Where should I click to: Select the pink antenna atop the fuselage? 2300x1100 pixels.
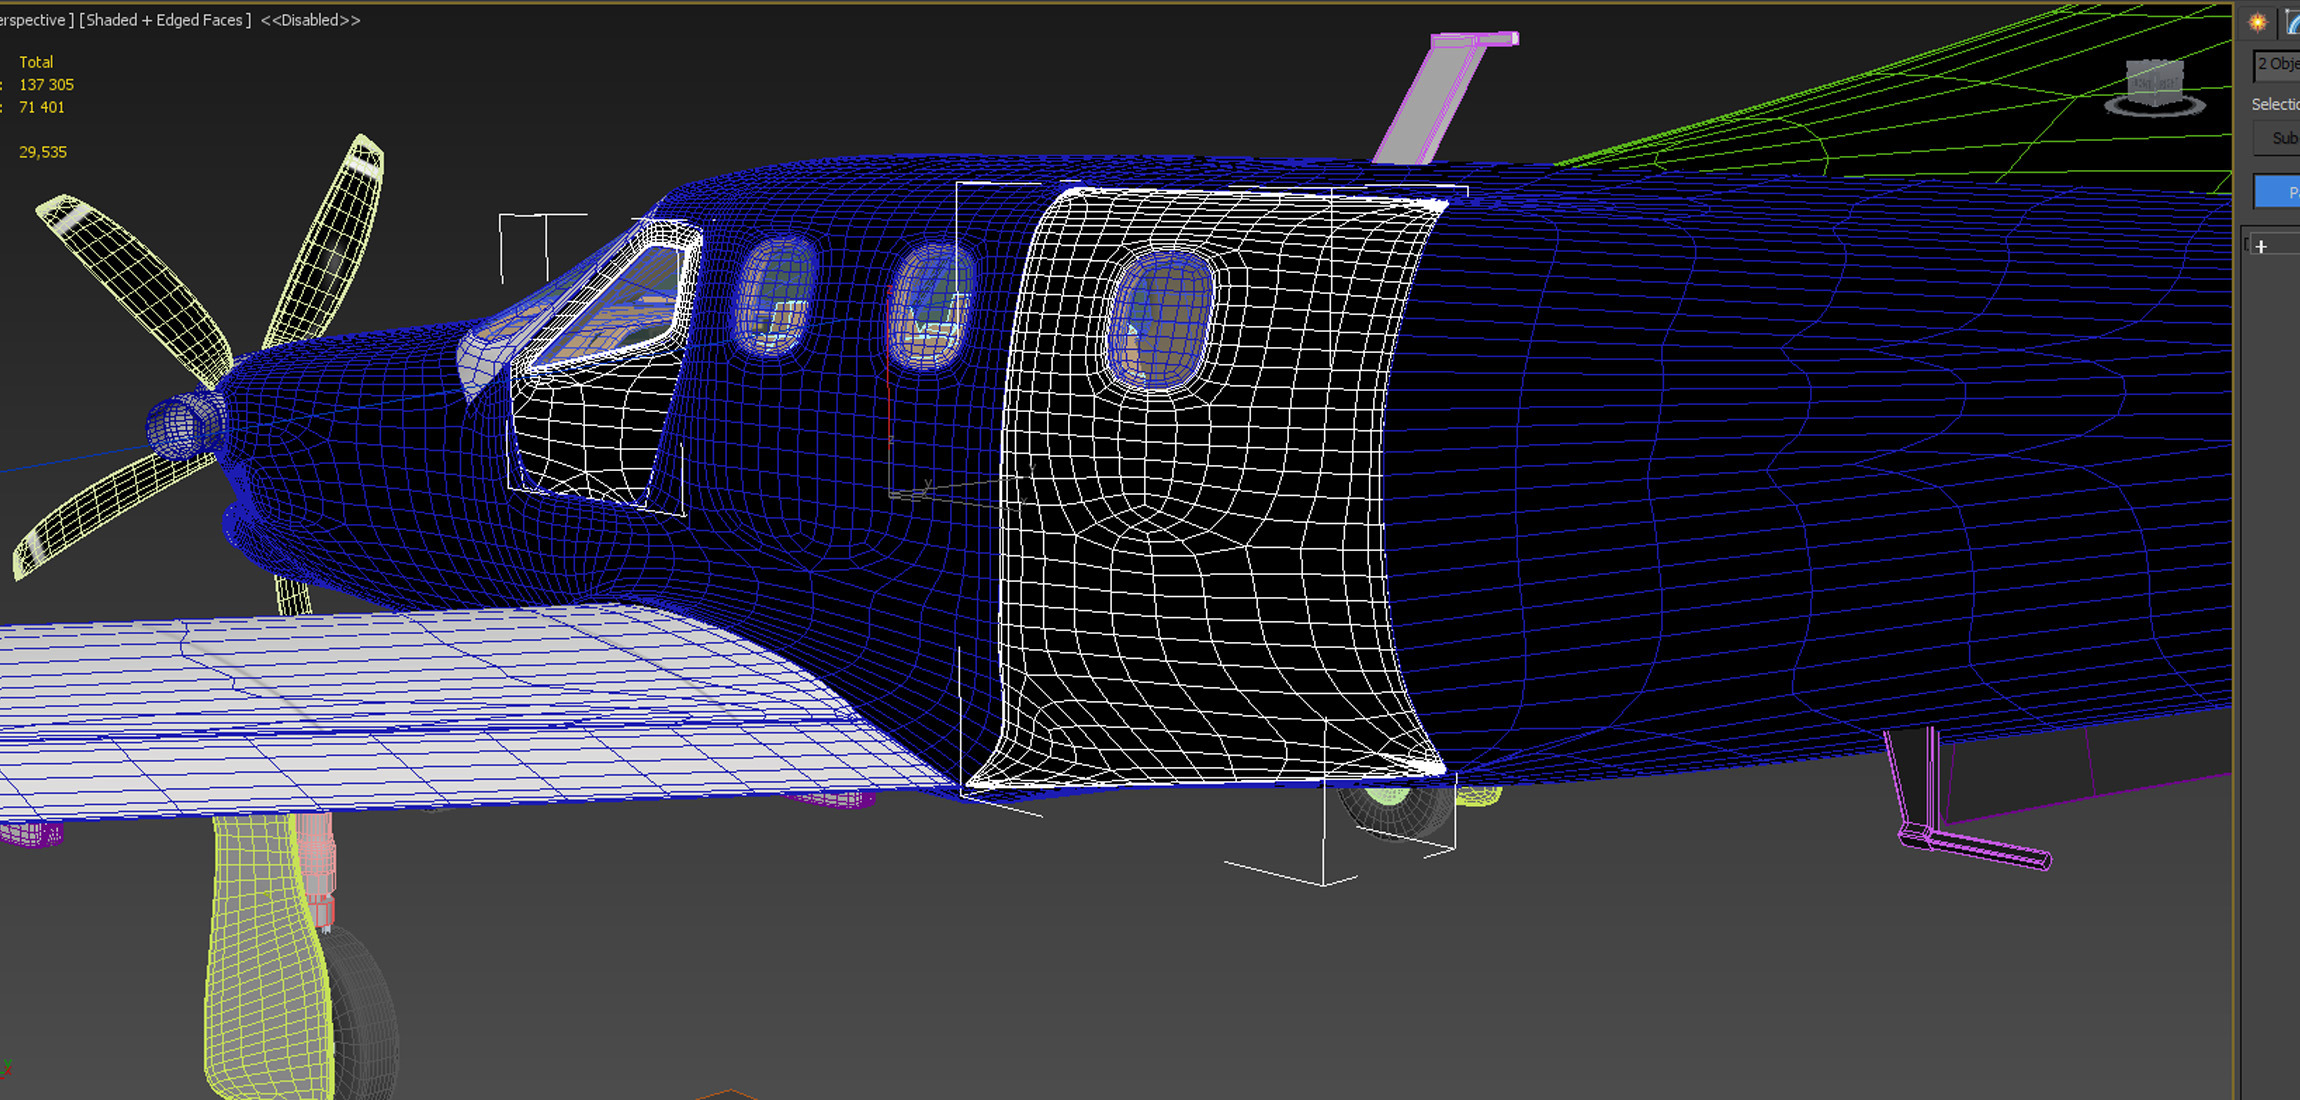coord(1432,100)
